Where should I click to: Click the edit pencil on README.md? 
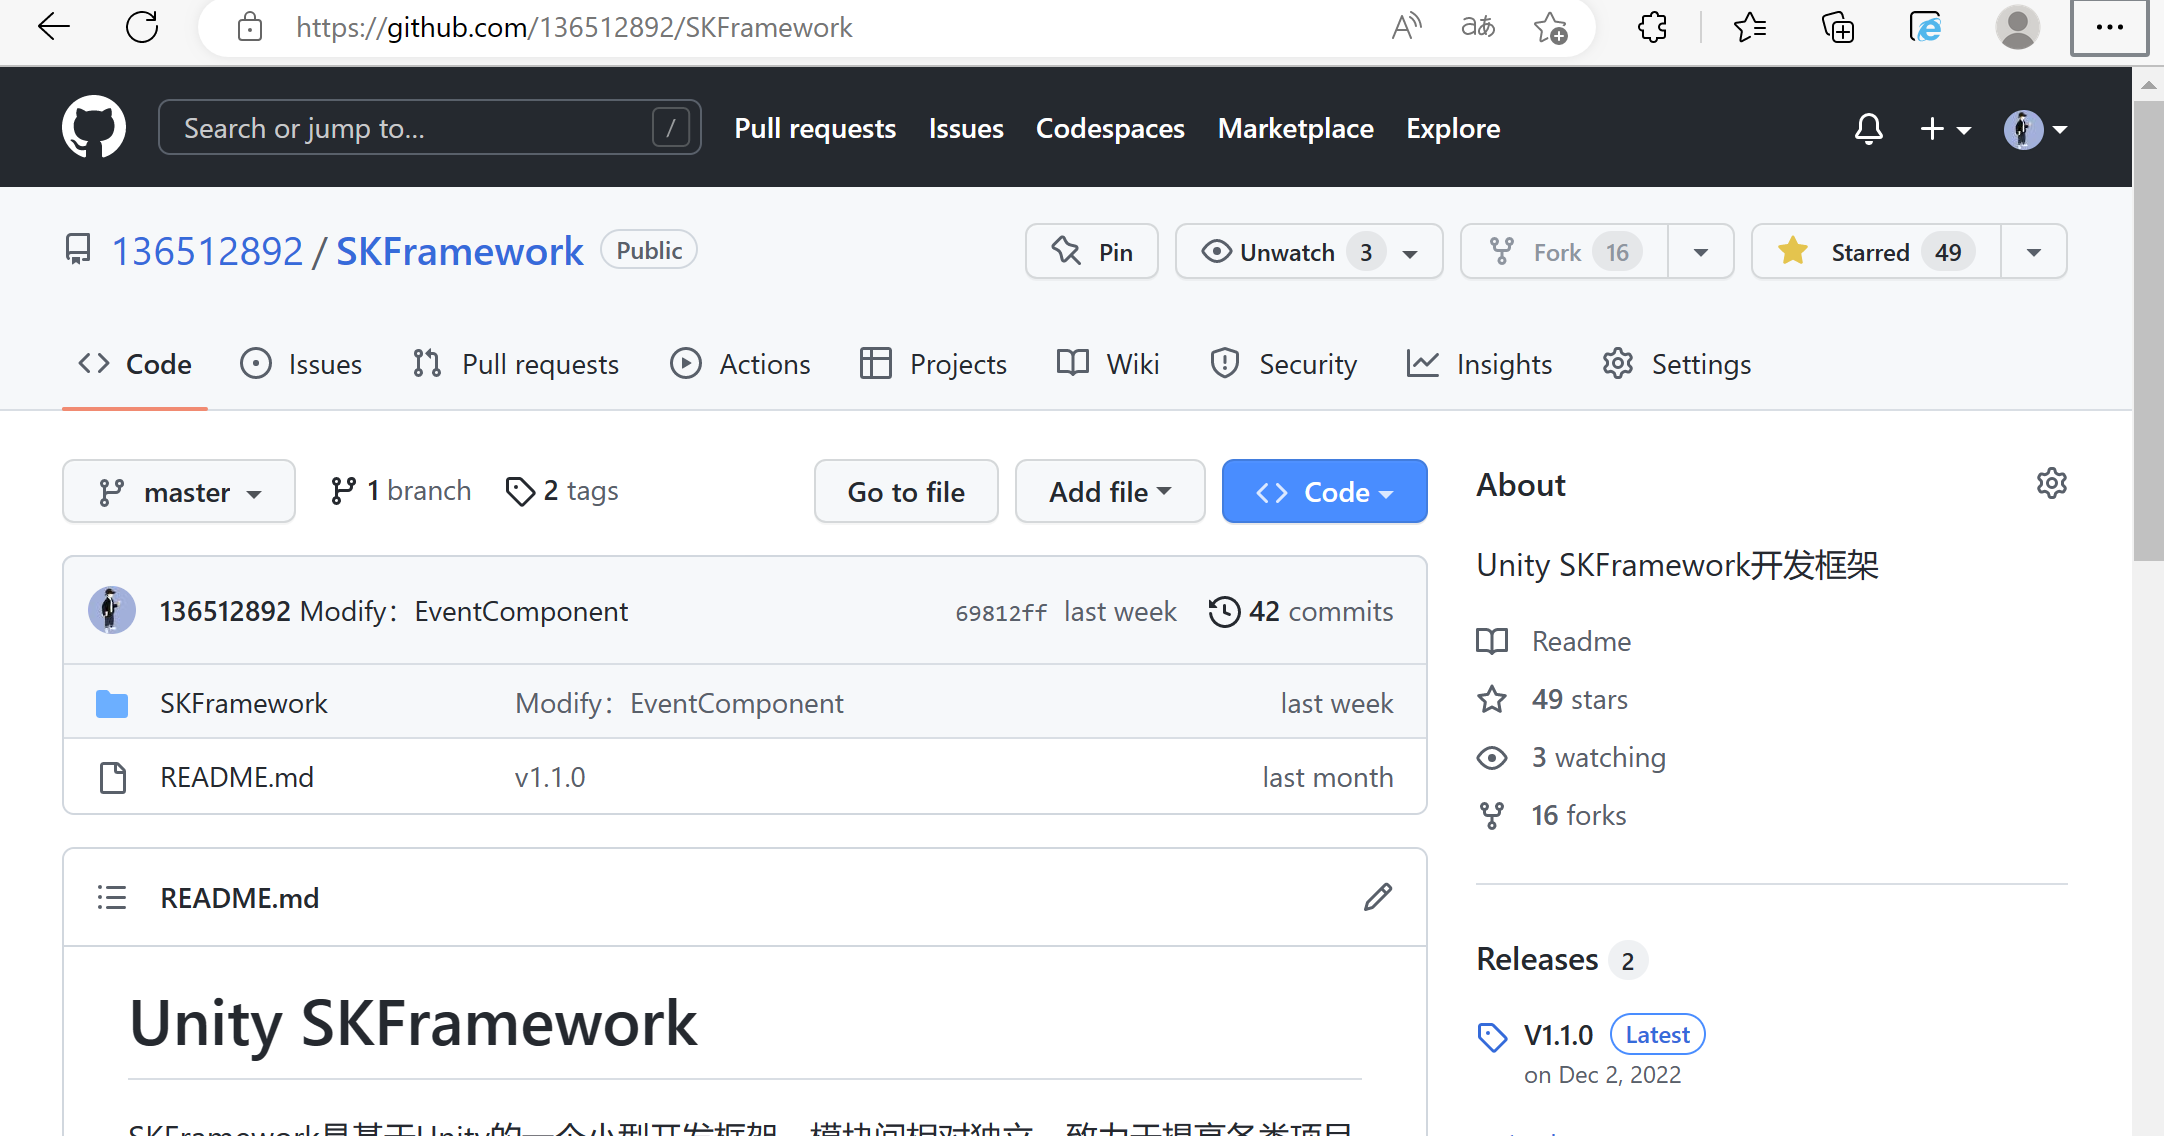click(x=1377, y=897)
